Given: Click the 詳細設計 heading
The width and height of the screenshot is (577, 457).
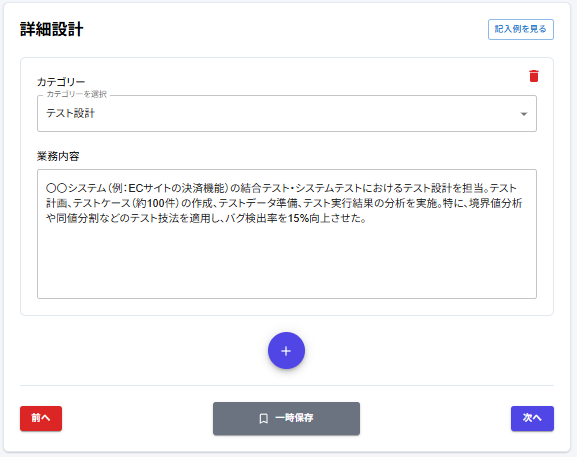Looking at the screenshot, I should pos(52,29).
